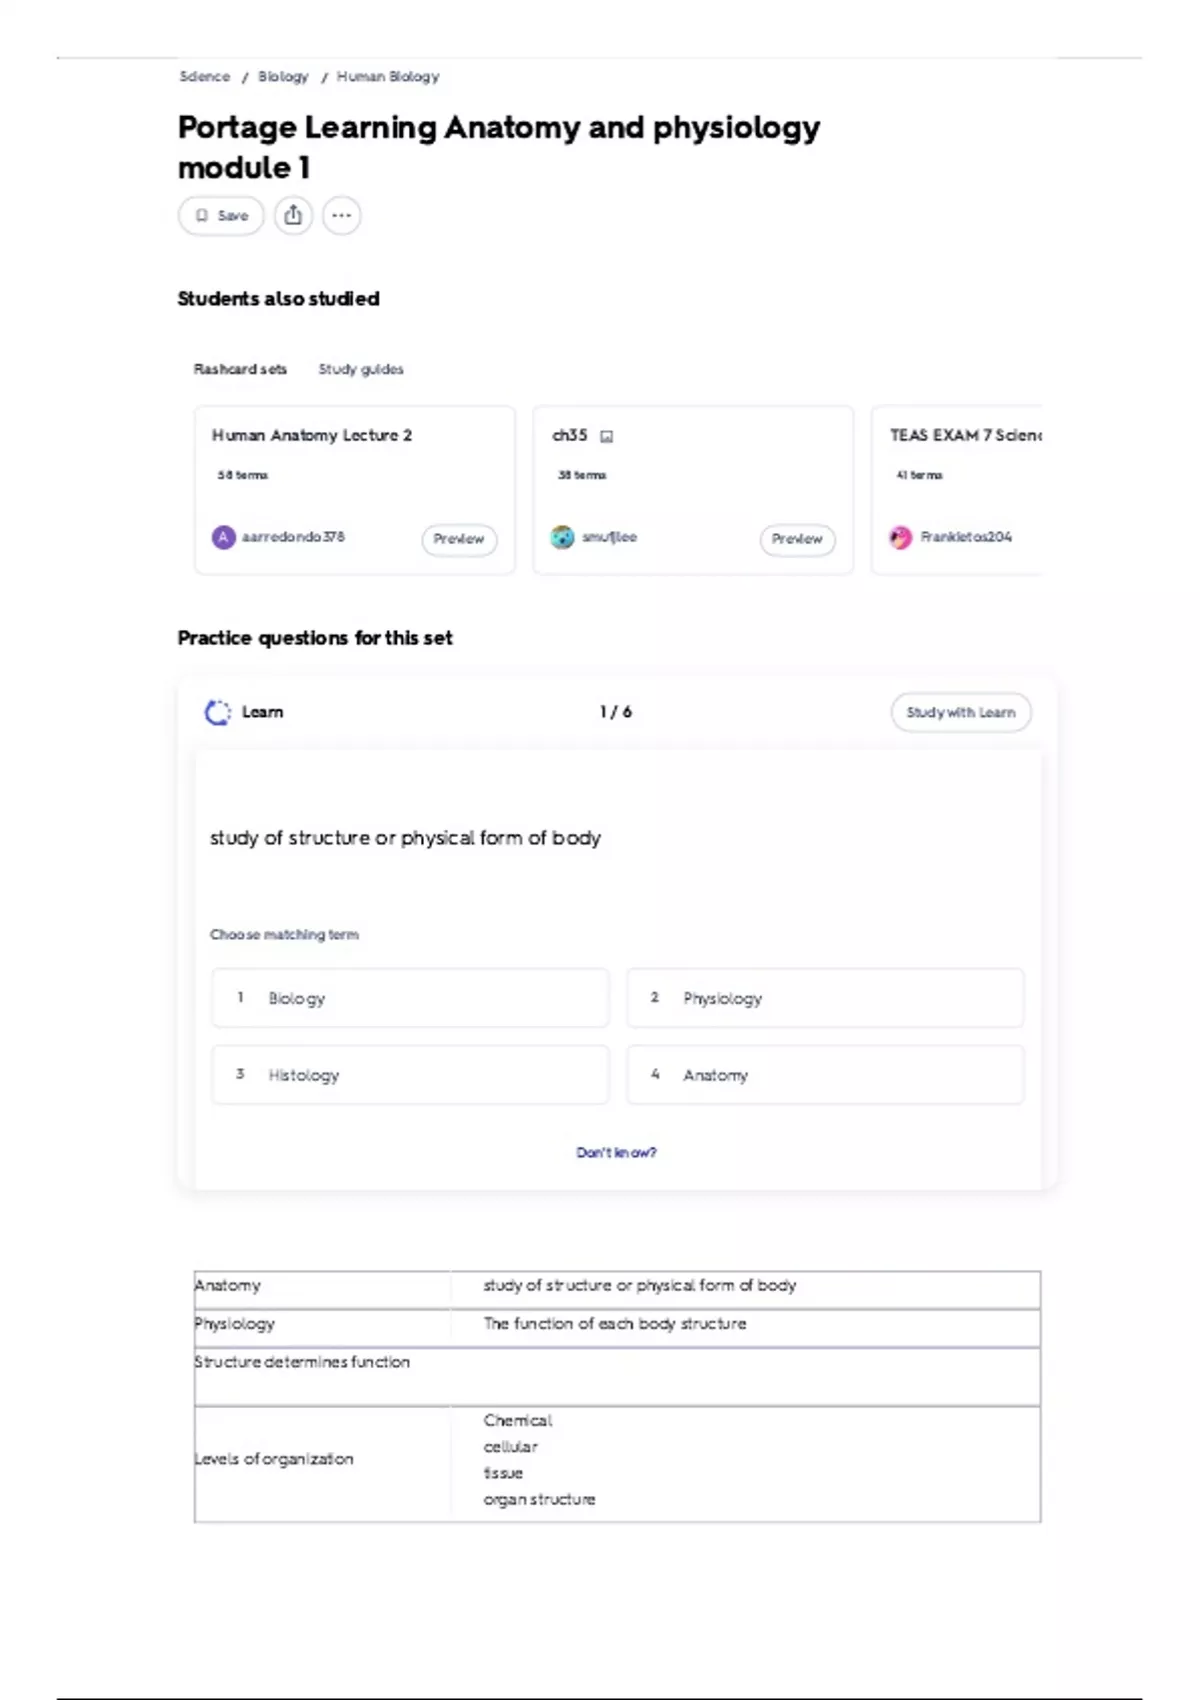Click the aarredondo378 avatar icon
1200x1700 pixels.
tap(223, 537)
